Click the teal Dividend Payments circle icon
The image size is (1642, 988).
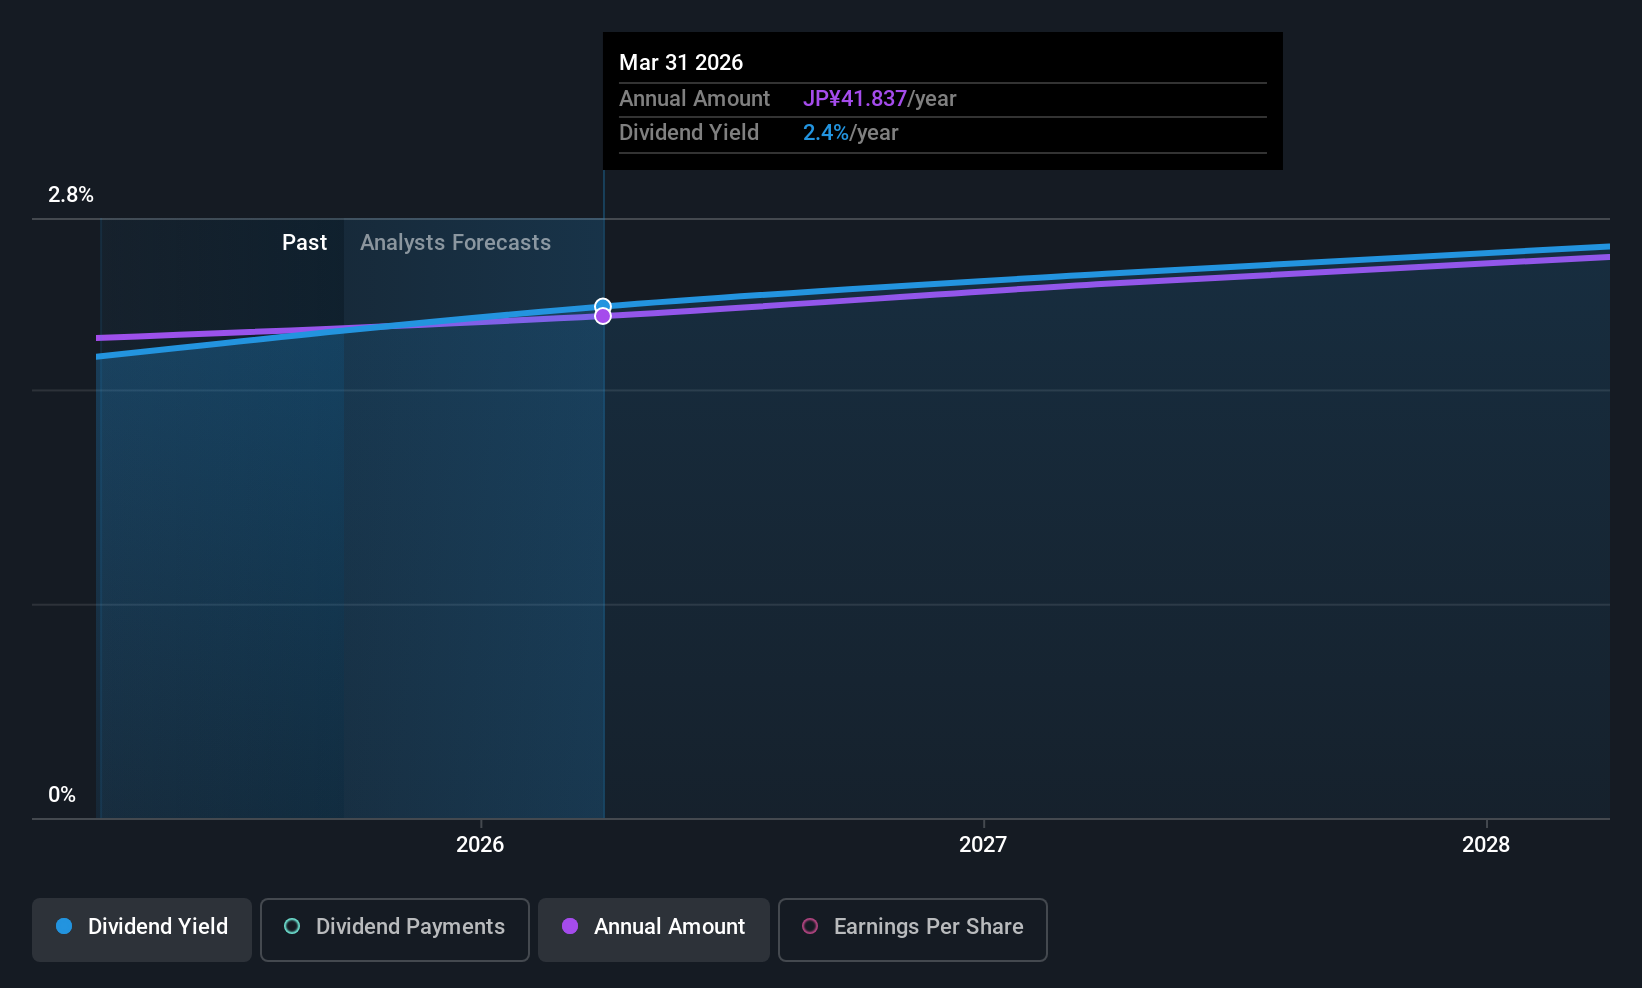point(292,926)
